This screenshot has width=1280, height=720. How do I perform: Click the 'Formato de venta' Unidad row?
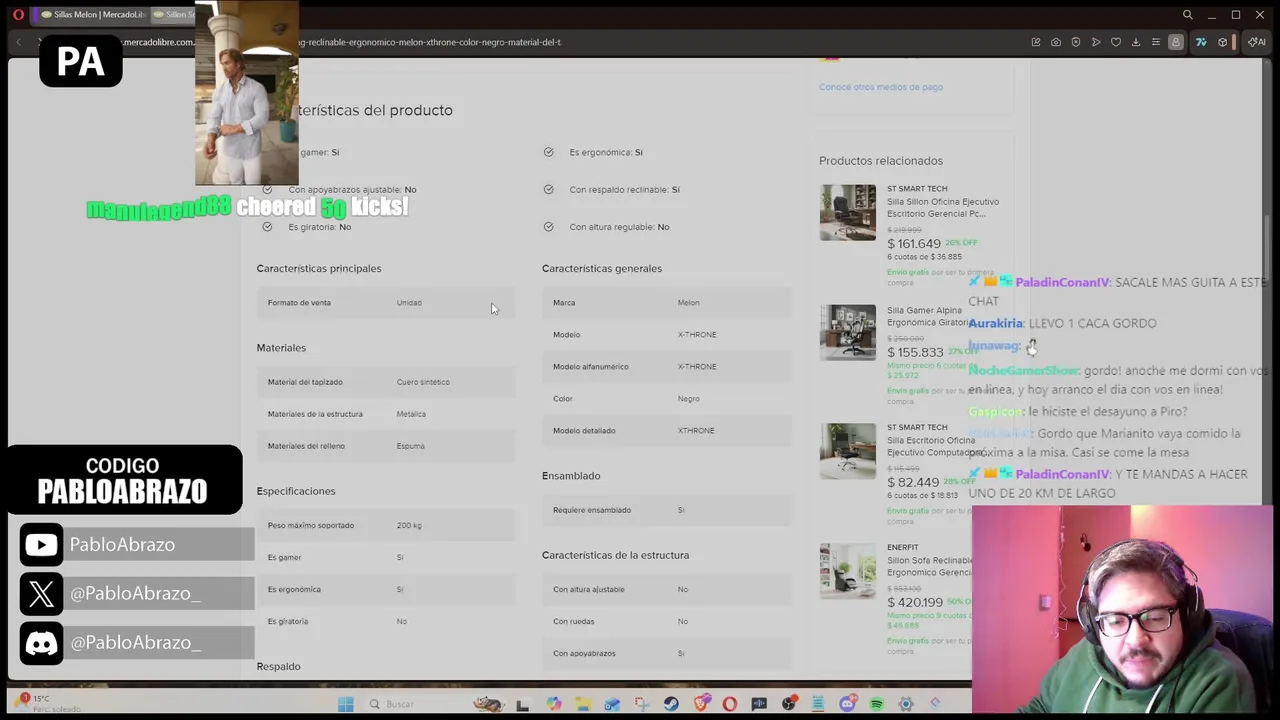click(x=385, y=303)
